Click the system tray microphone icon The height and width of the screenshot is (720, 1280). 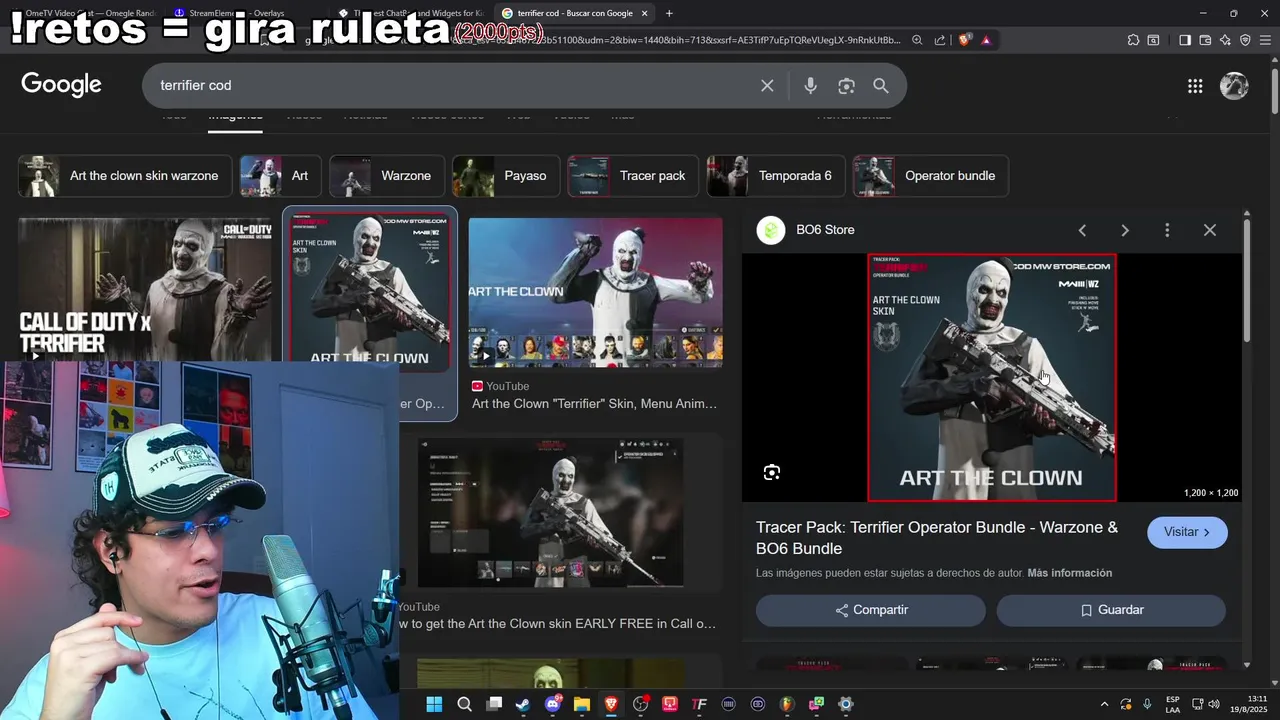[1147, 704]
